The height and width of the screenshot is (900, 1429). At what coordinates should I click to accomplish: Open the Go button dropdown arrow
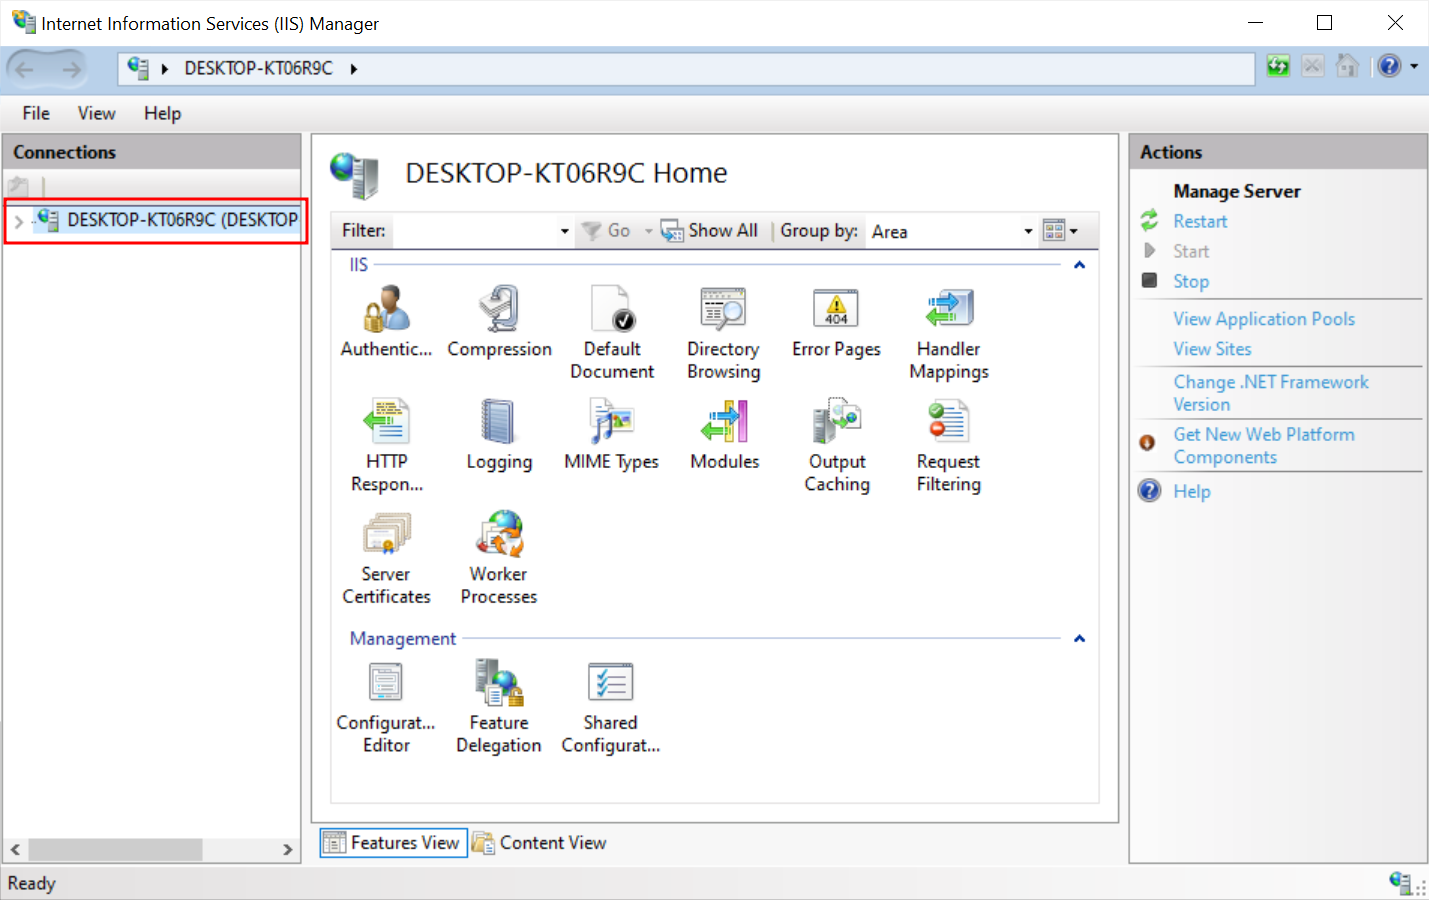pos(648,231)
